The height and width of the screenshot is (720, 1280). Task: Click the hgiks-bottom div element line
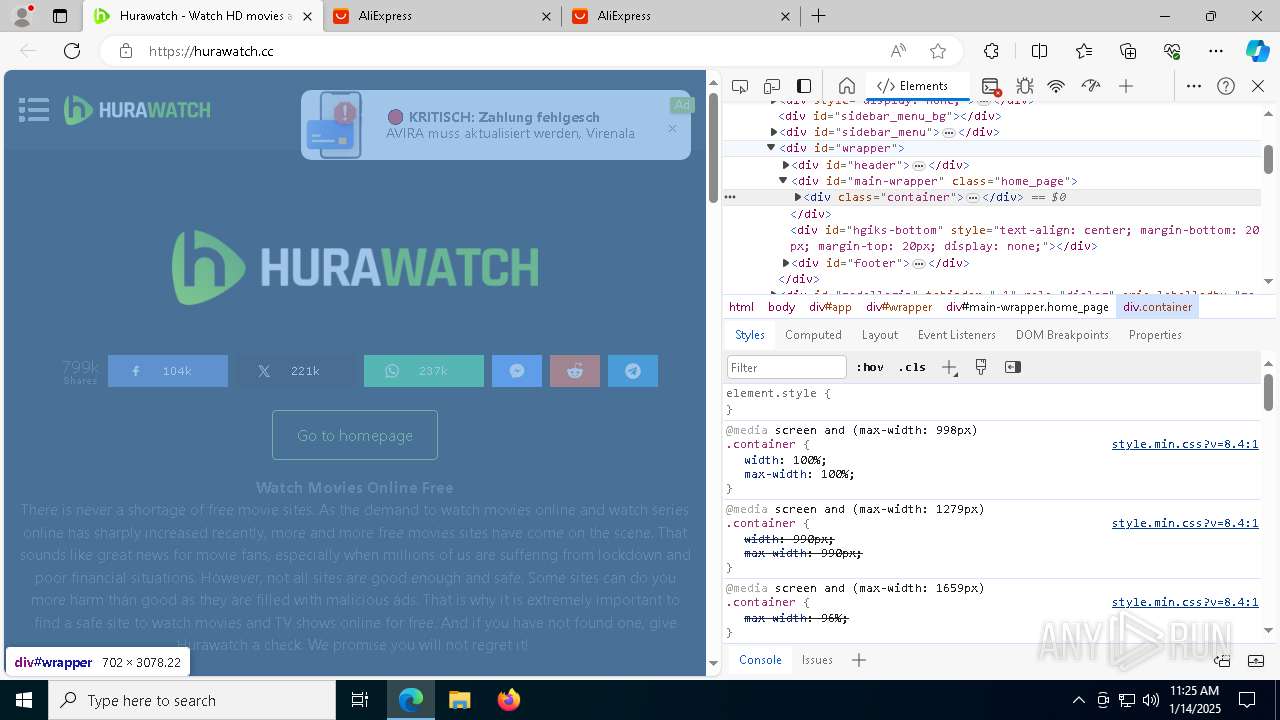click(1024, 238)
